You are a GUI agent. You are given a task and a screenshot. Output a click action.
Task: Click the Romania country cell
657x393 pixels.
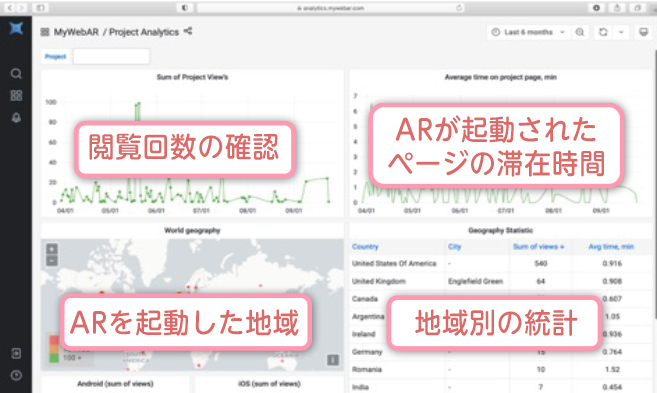click(367, 370)
